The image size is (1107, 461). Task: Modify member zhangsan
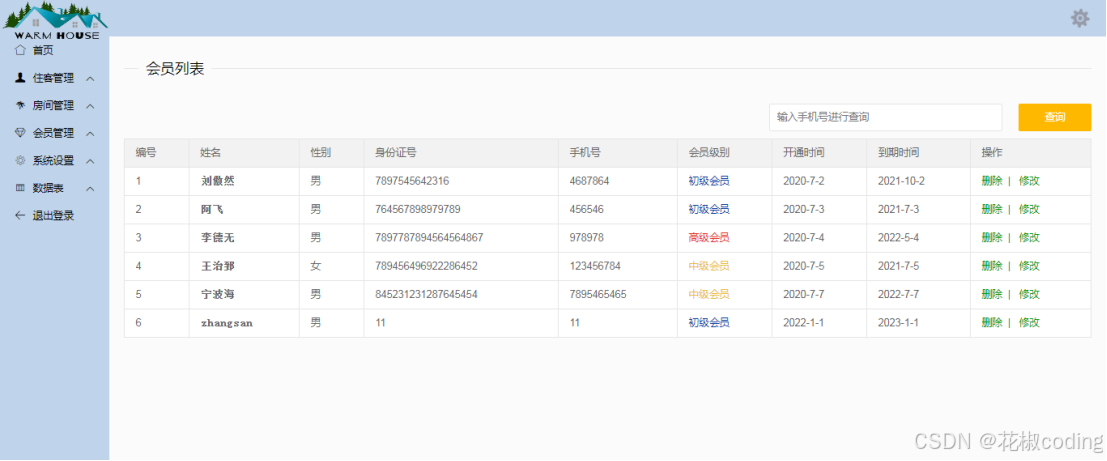pos(1029,322)
